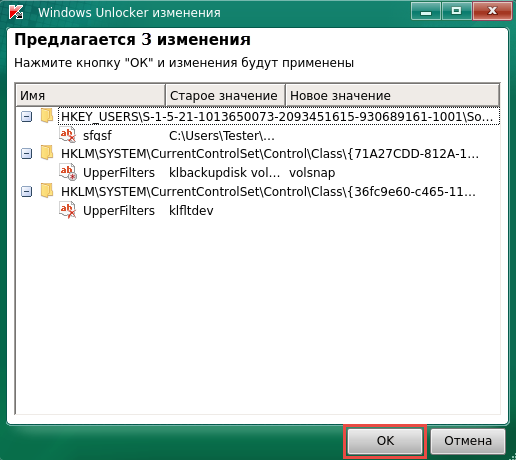Click the Старое значение column header
This screenshot has width=516, height=460.
225,95
